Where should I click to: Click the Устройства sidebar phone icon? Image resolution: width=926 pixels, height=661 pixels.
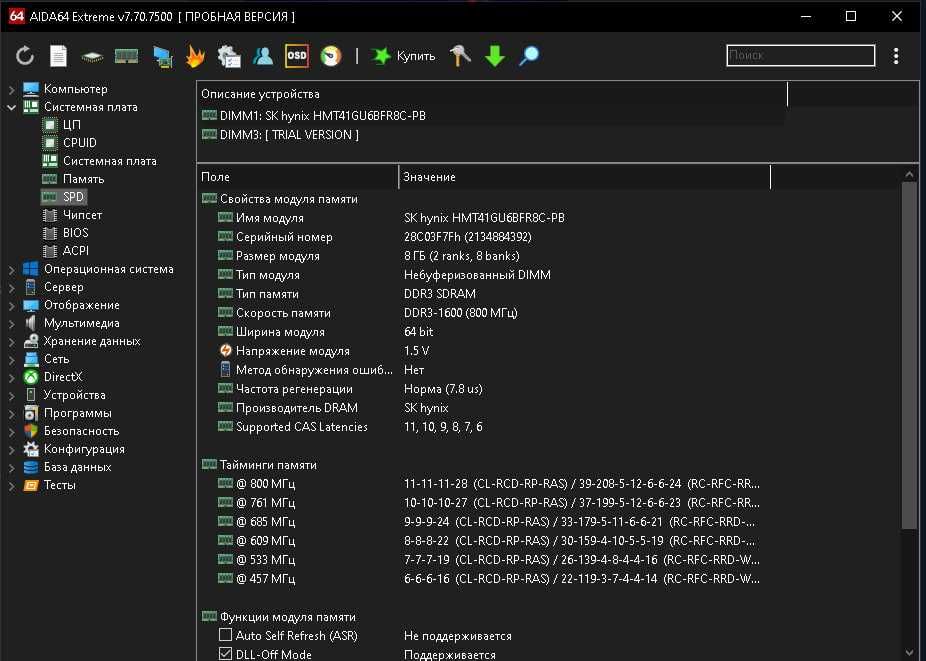(31, 395)
